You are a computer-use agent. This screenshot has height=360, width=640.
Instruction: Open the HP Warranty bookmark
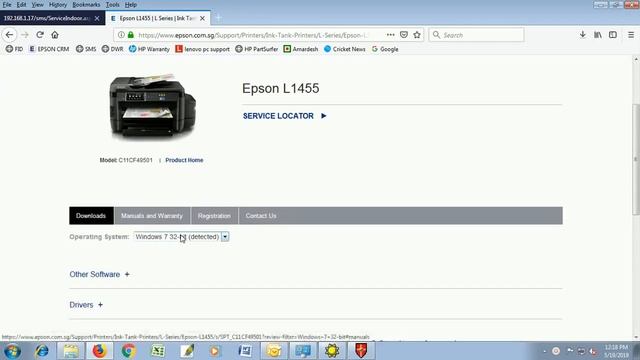point(149,49)
